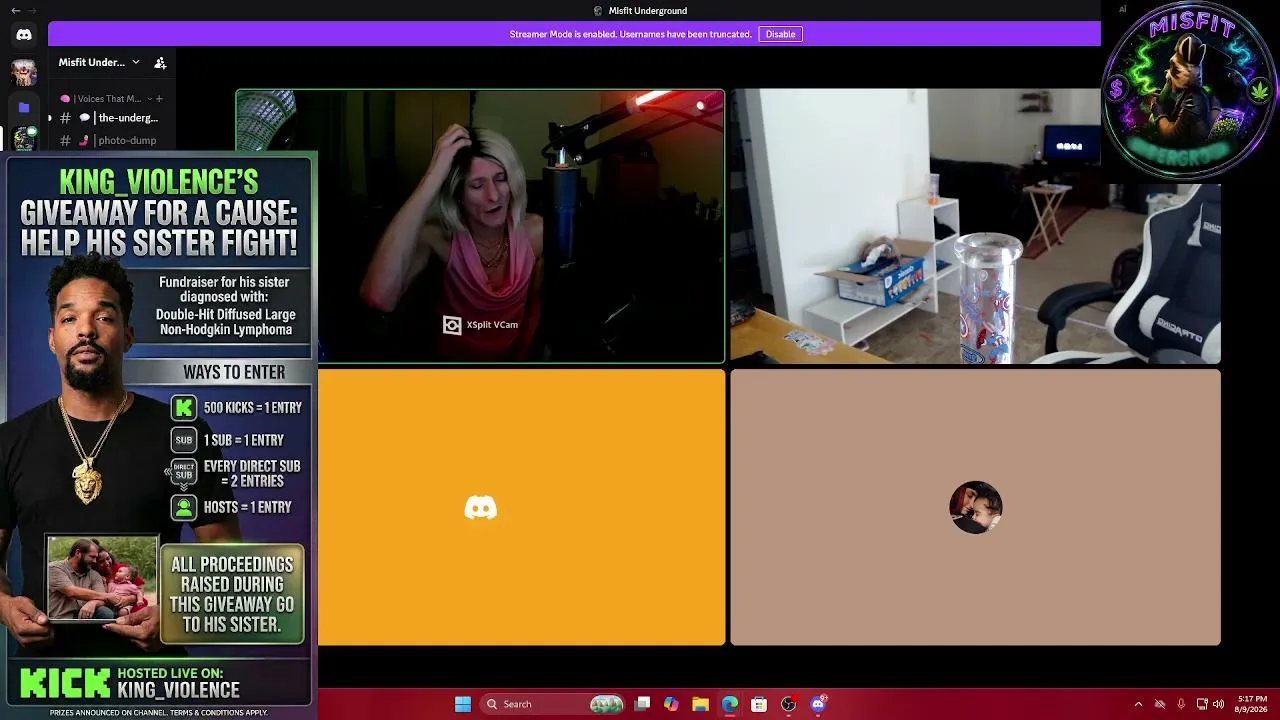Click the WAYS TO ENTER heading

point(234,372)
